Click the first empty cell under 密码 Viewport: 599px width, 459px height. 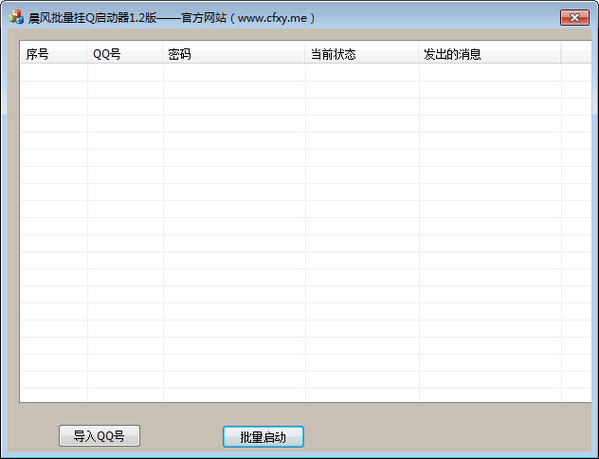click(x=234, y=73)
